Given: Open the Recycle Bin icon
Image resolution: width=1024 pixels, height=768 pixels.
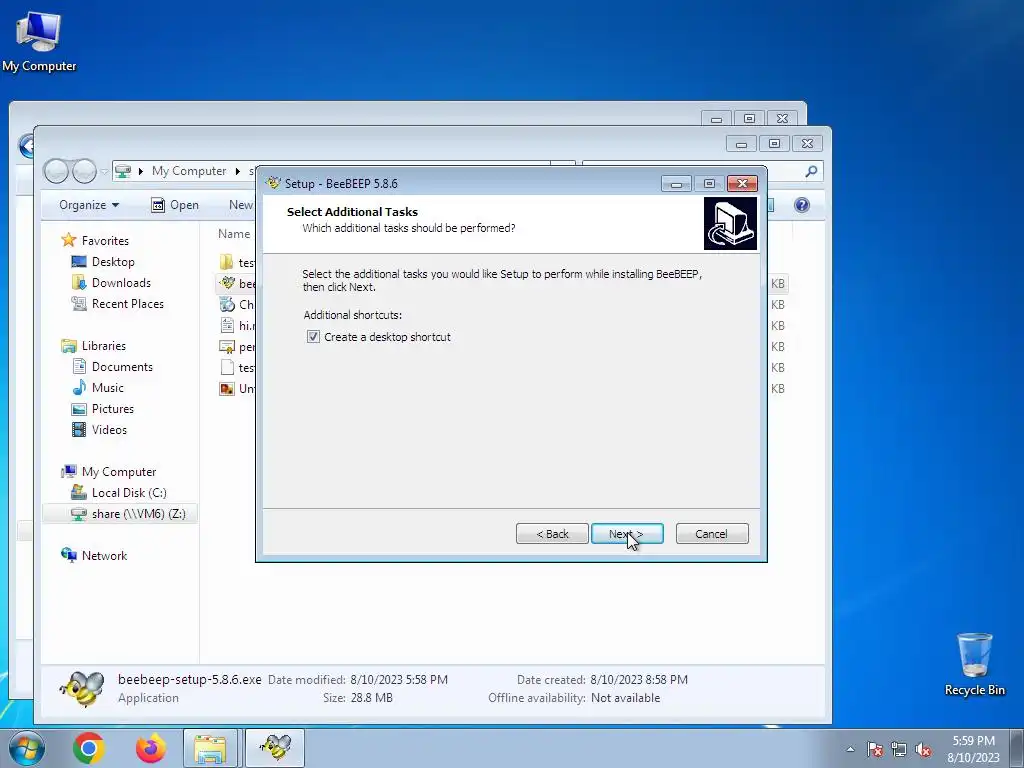Looking at the screenshot, I should [x=974, y=664].
